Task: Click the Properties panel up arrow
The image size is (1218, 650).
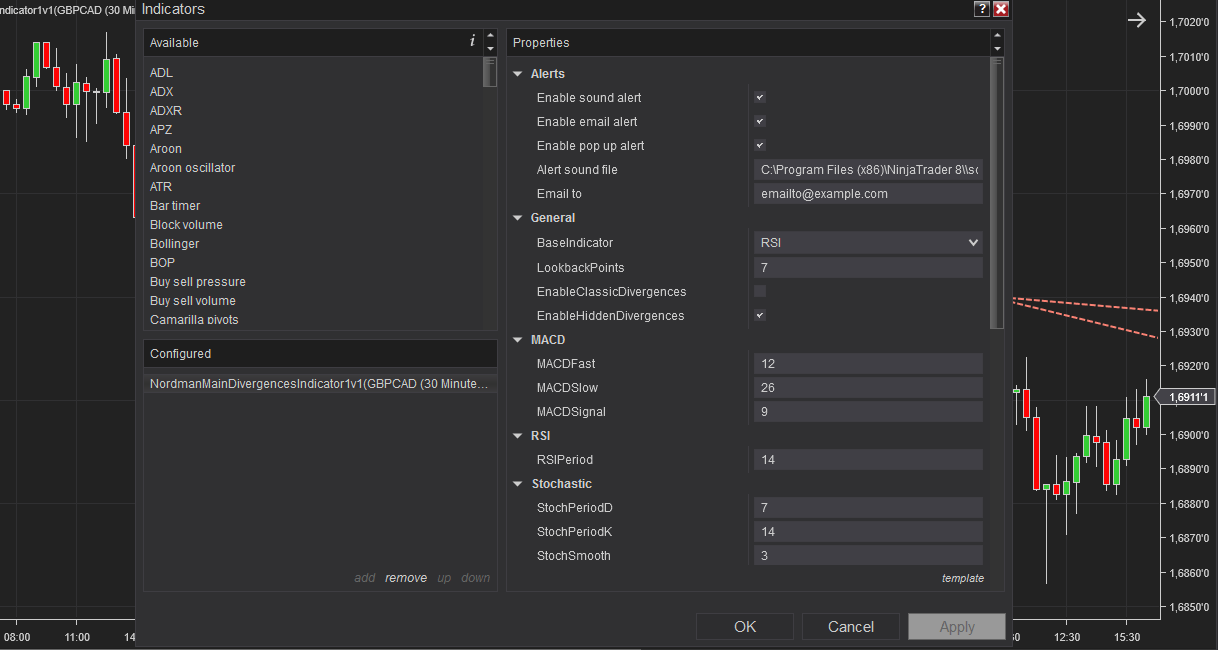Action: tap(996, 36)
